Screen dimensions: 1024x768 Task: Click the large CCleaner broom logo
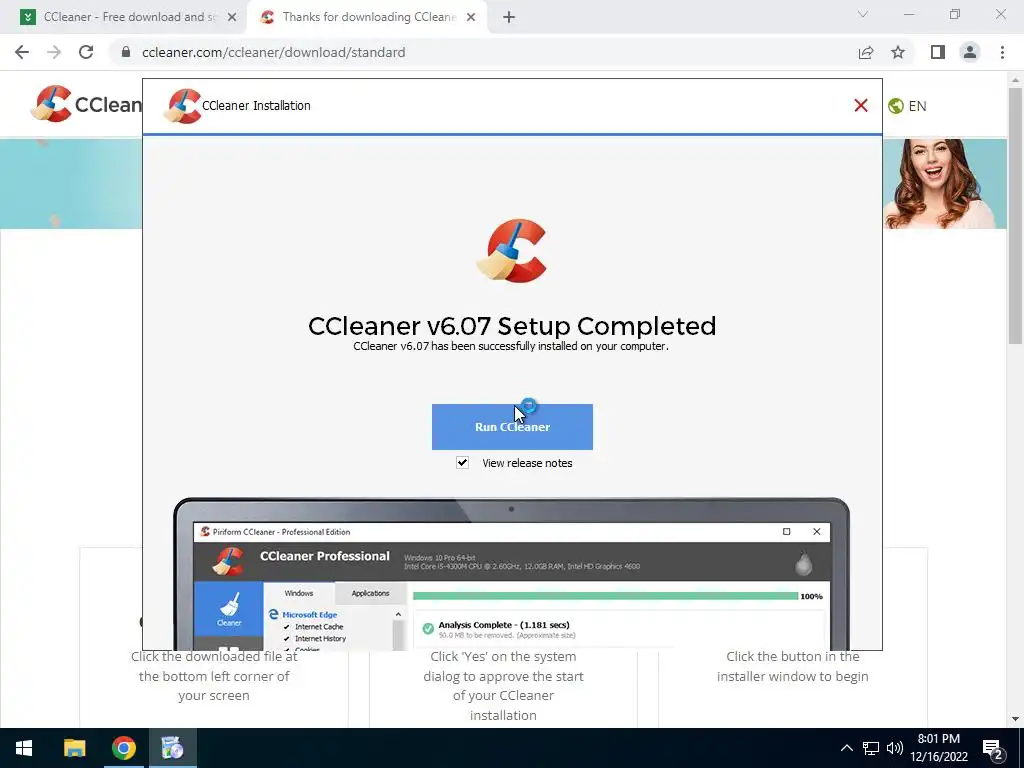[512, 251]
